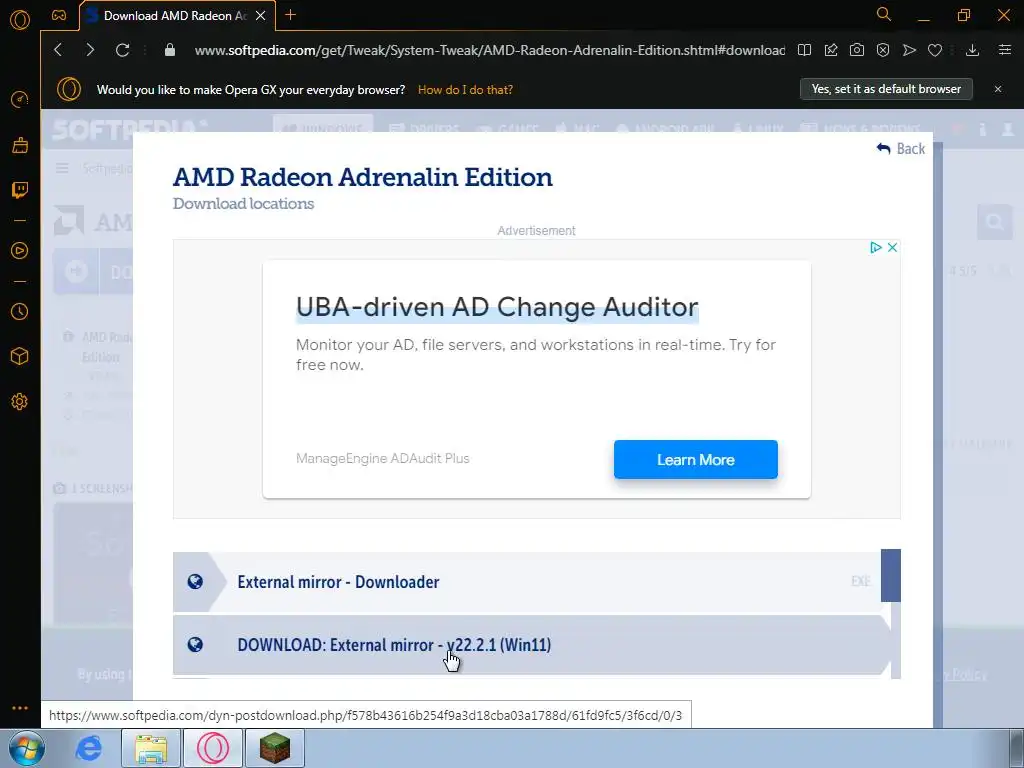Click the edit-page pencil icon in address bar
Image resolution: width=1024 pixels, height=768 pixels.
(831, 50)
